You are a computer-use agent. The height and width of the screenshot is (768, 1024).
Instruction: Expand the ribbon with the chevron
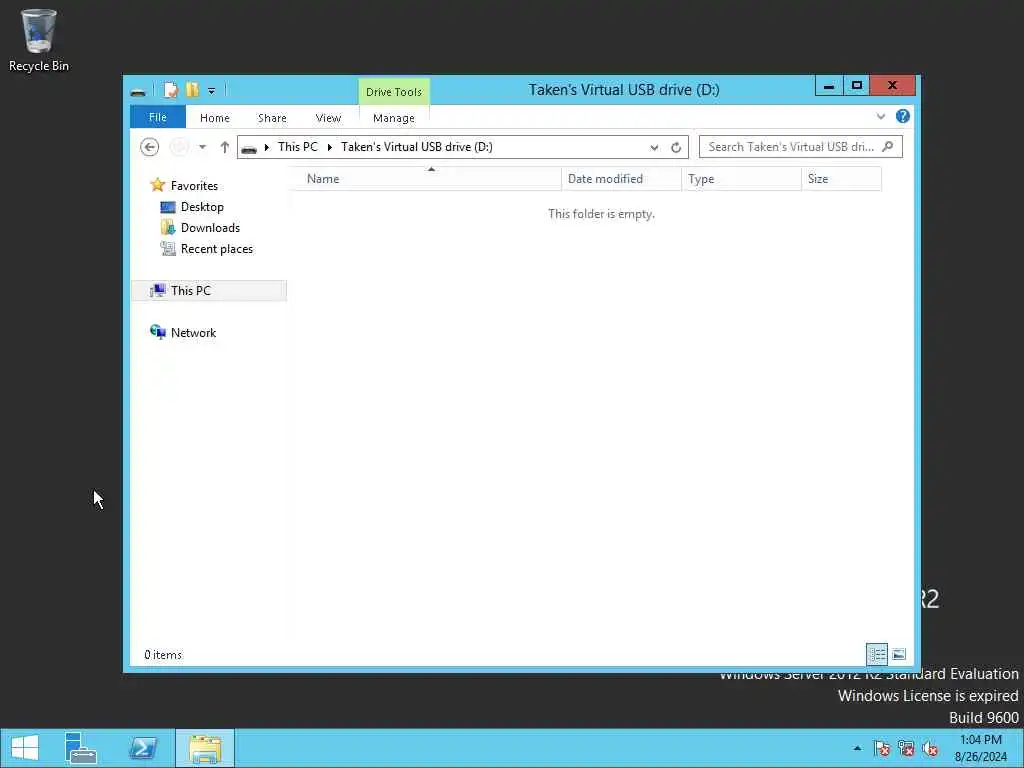tap(880, 117)
